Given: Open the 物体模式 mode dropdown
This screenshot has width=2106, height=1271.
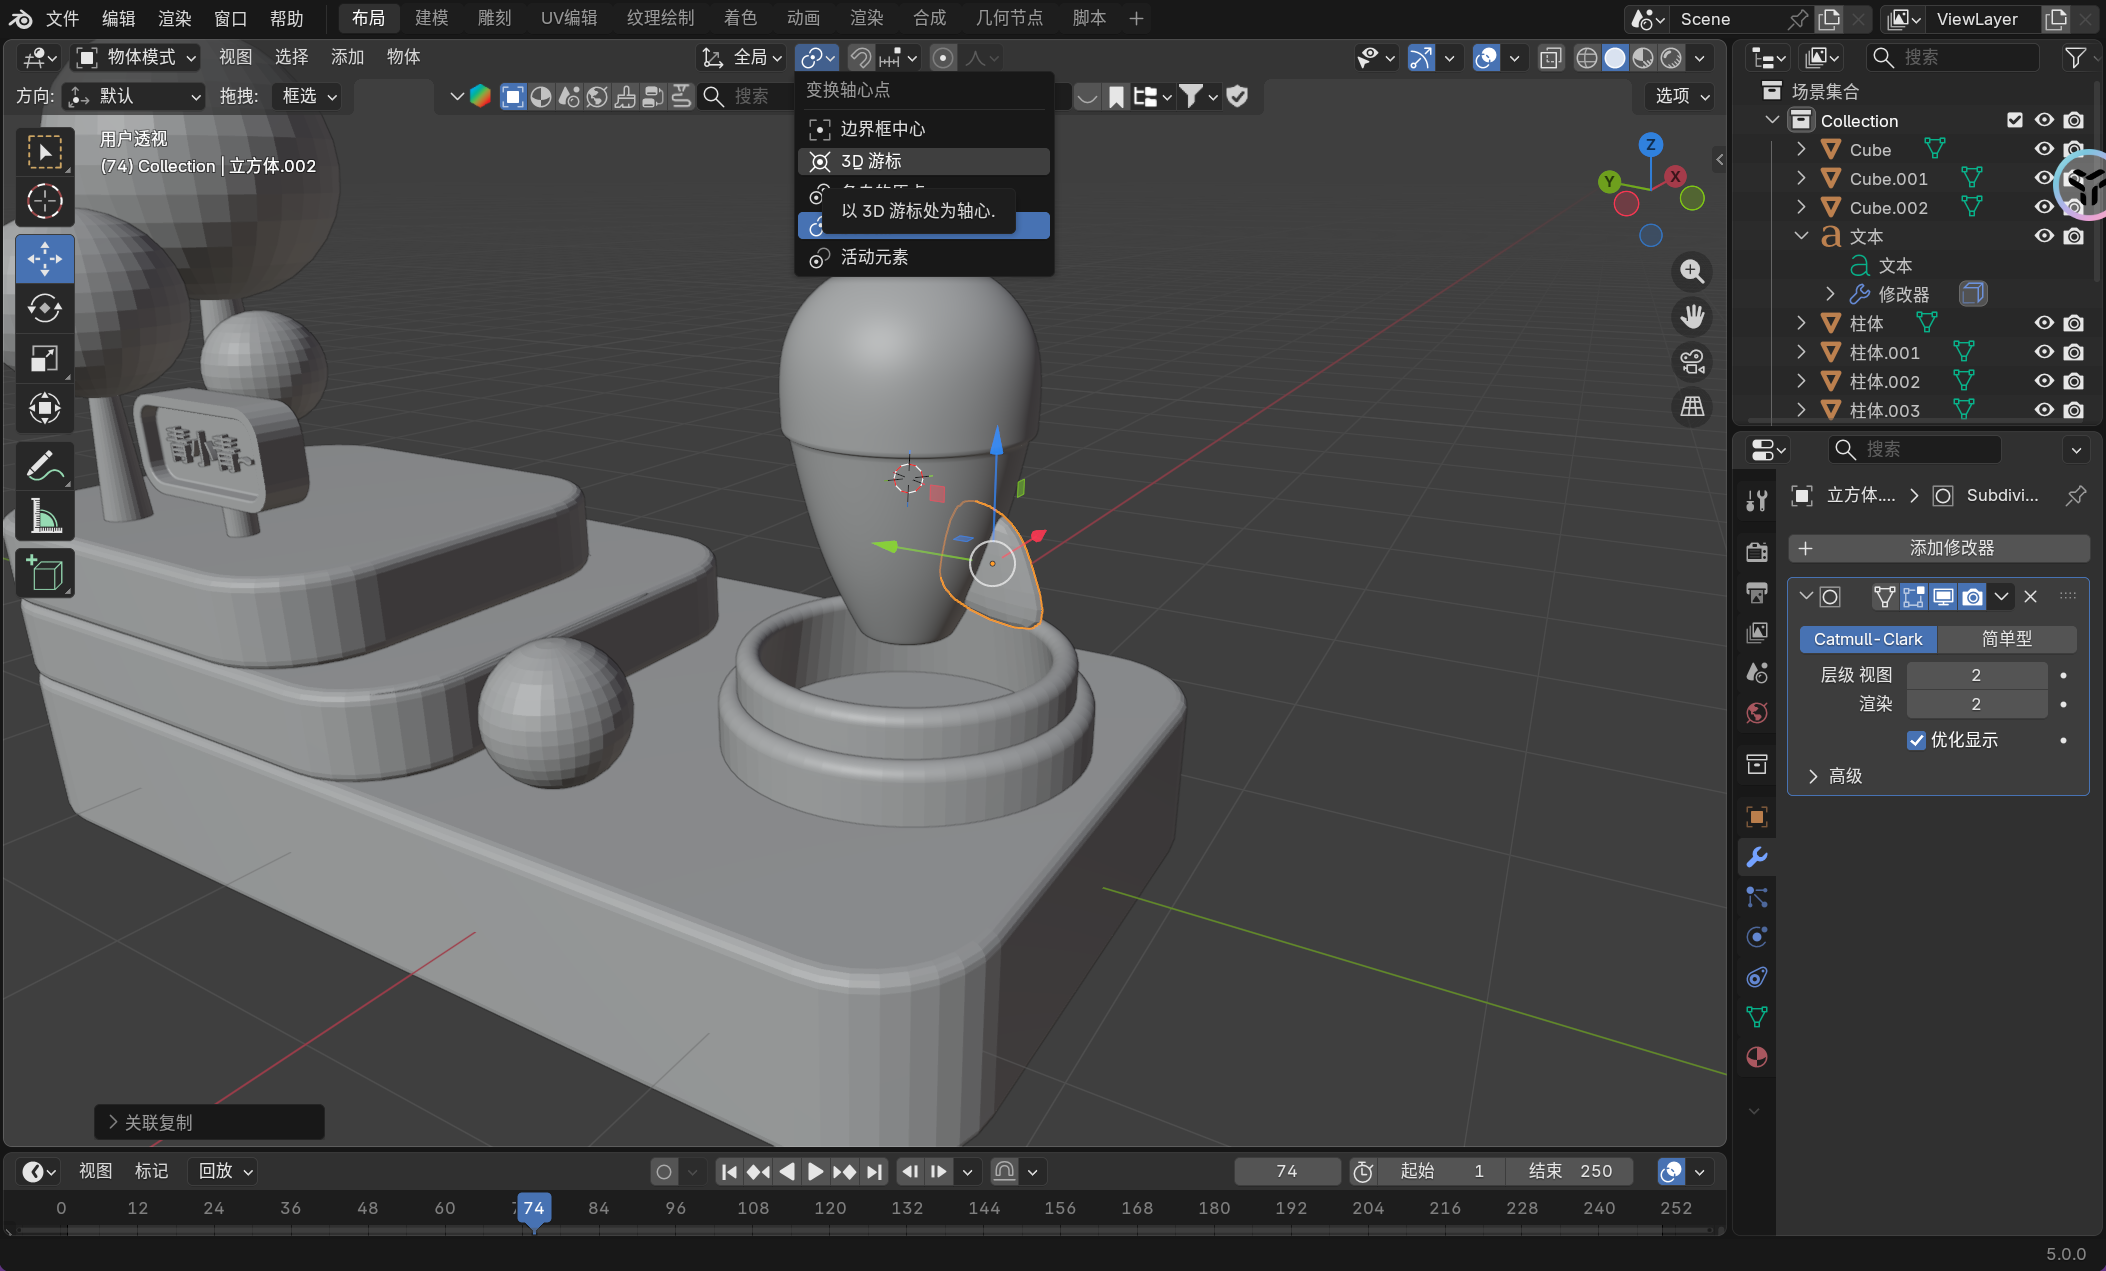Looking at the screenshot, I should pyautogui.click(x=137, y=57).
